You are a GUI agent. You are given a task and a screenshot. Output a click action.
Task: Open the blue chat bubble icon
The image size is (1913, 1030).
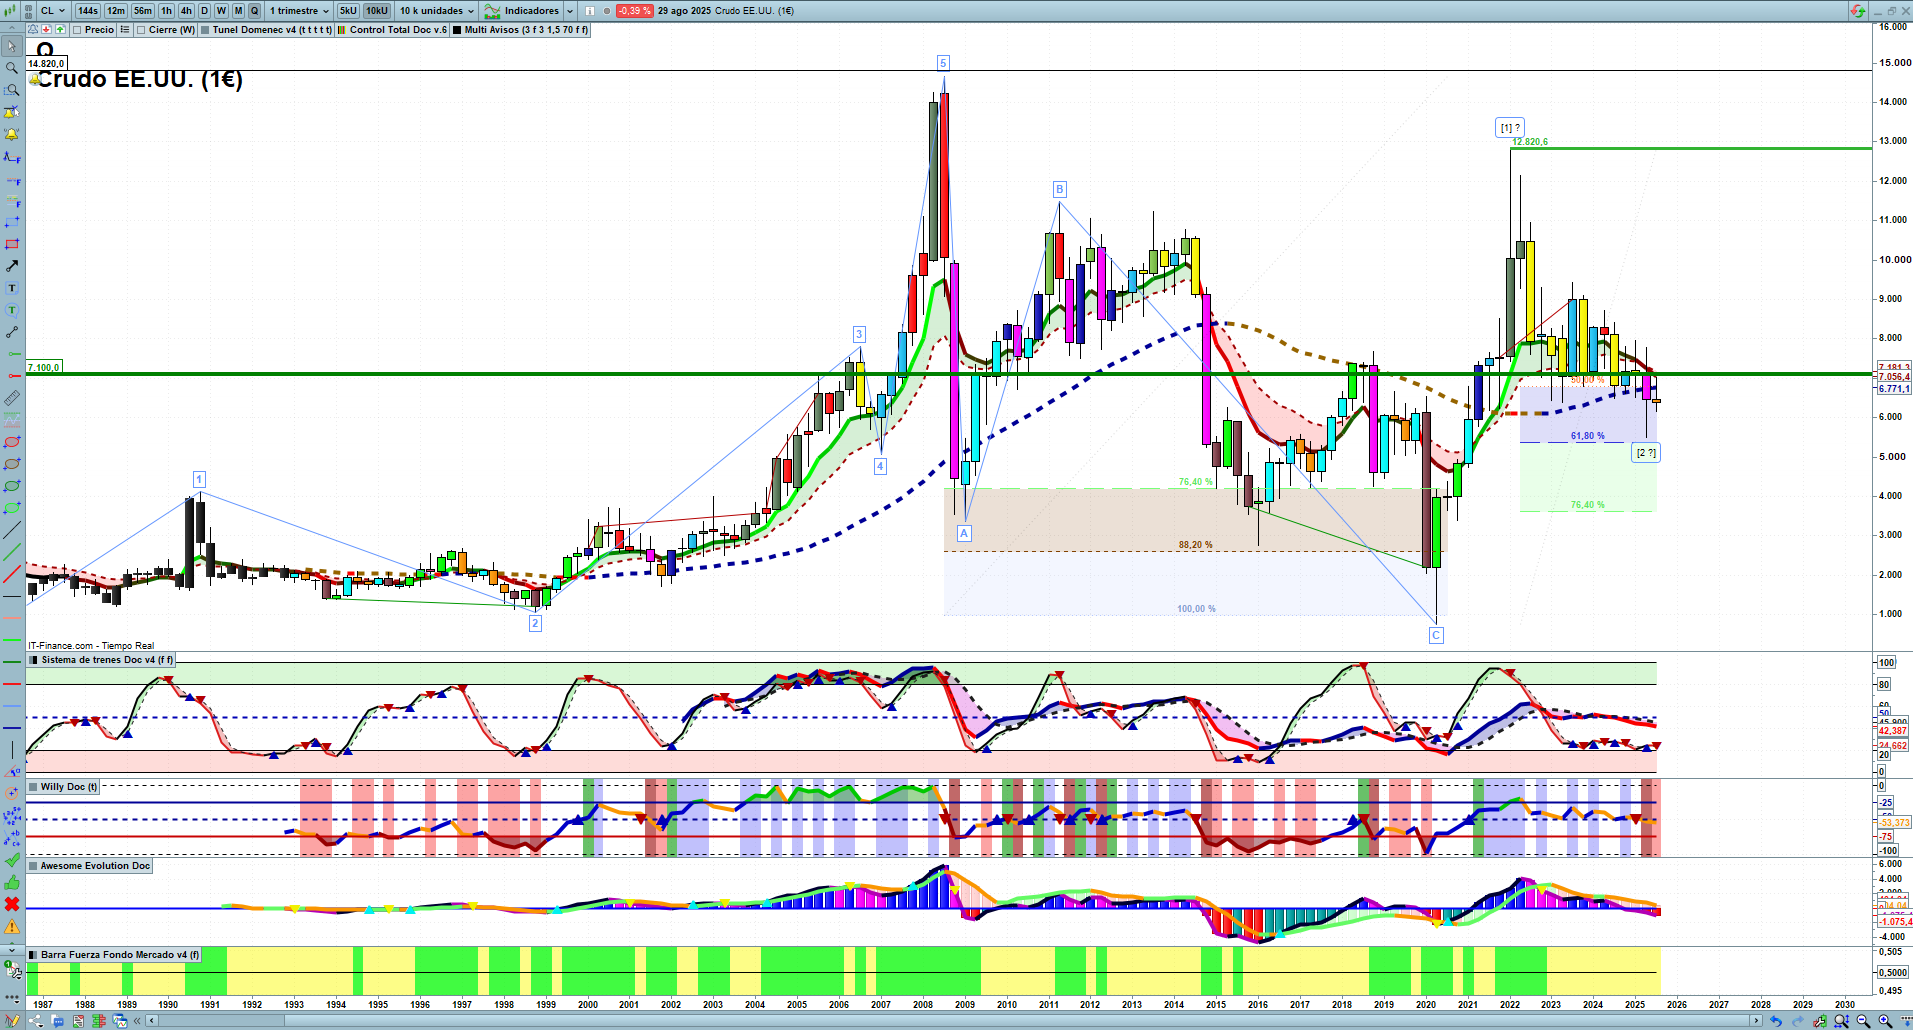(x=57, y=1021)
